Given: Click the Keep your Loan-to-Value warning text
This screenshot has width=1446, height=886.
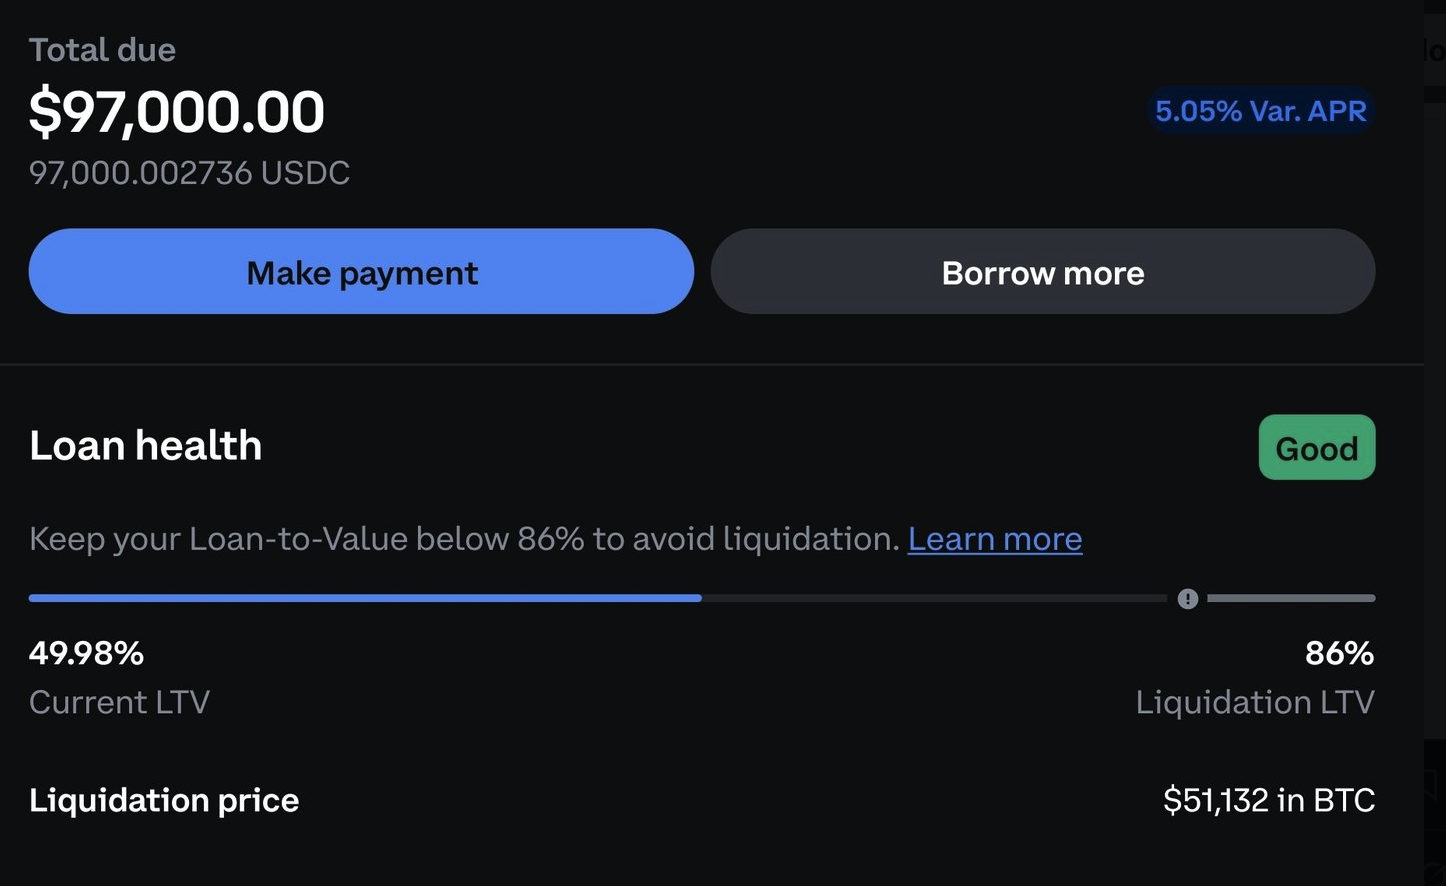Looking at the screenshot, I should [x=465, y=539].
